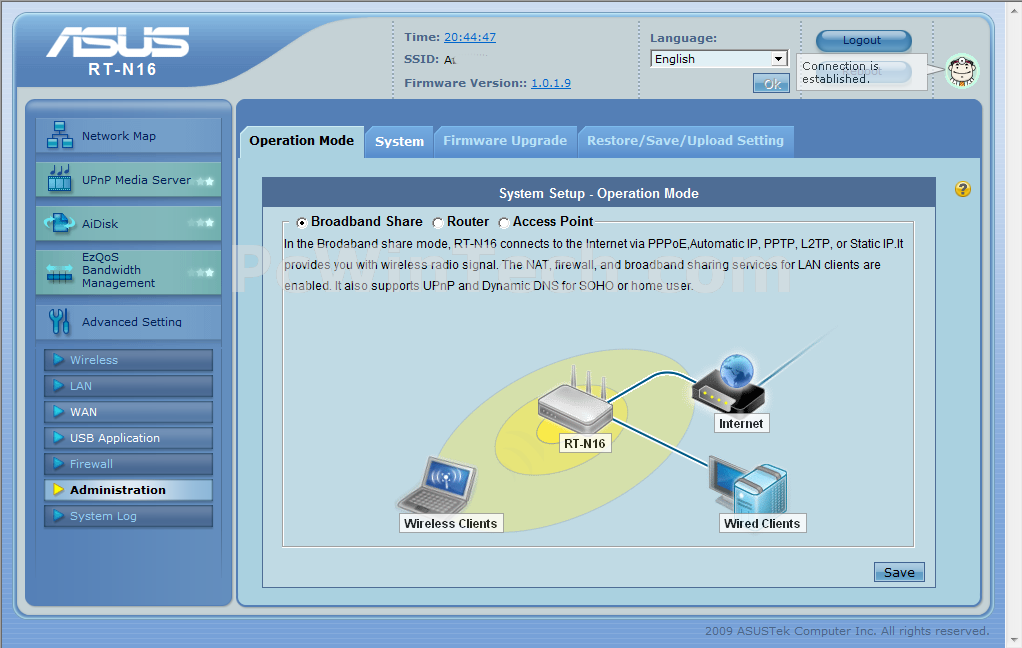
Task: Click the AiDisk label
Action: point(100,224)
